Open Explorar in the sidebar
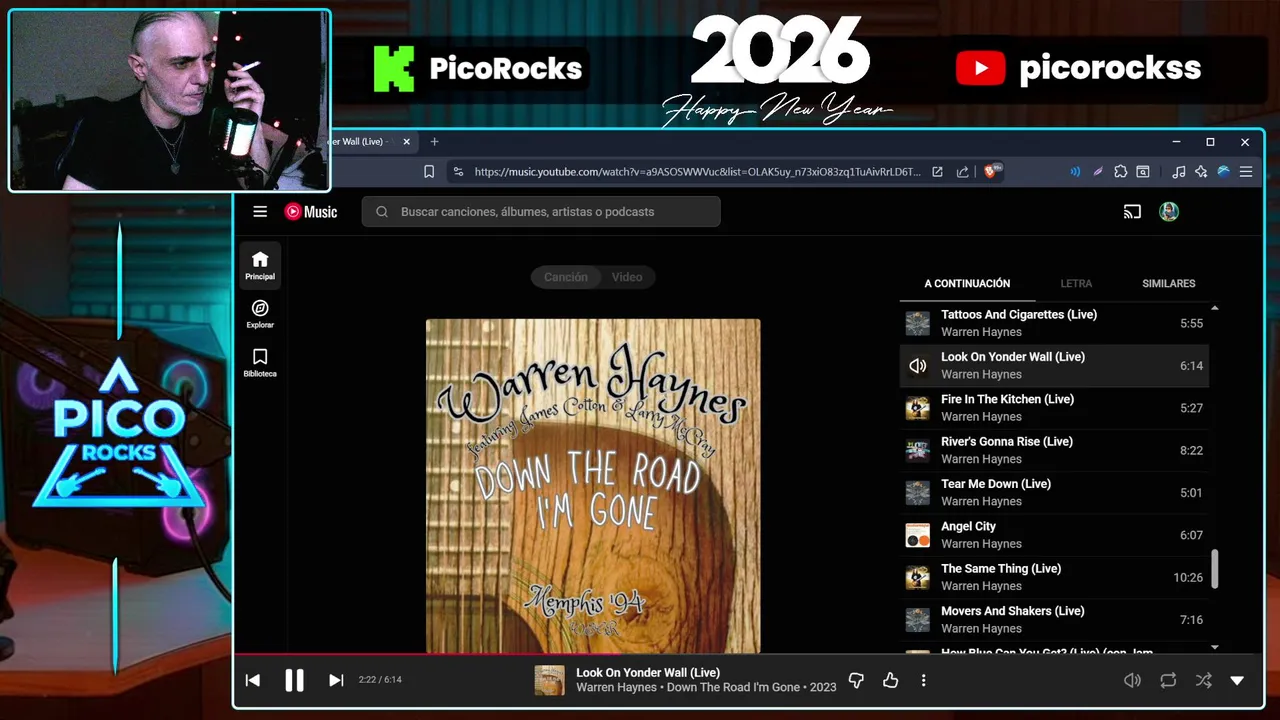Viewport: 1280px width, 720px height. click(260, 314)
